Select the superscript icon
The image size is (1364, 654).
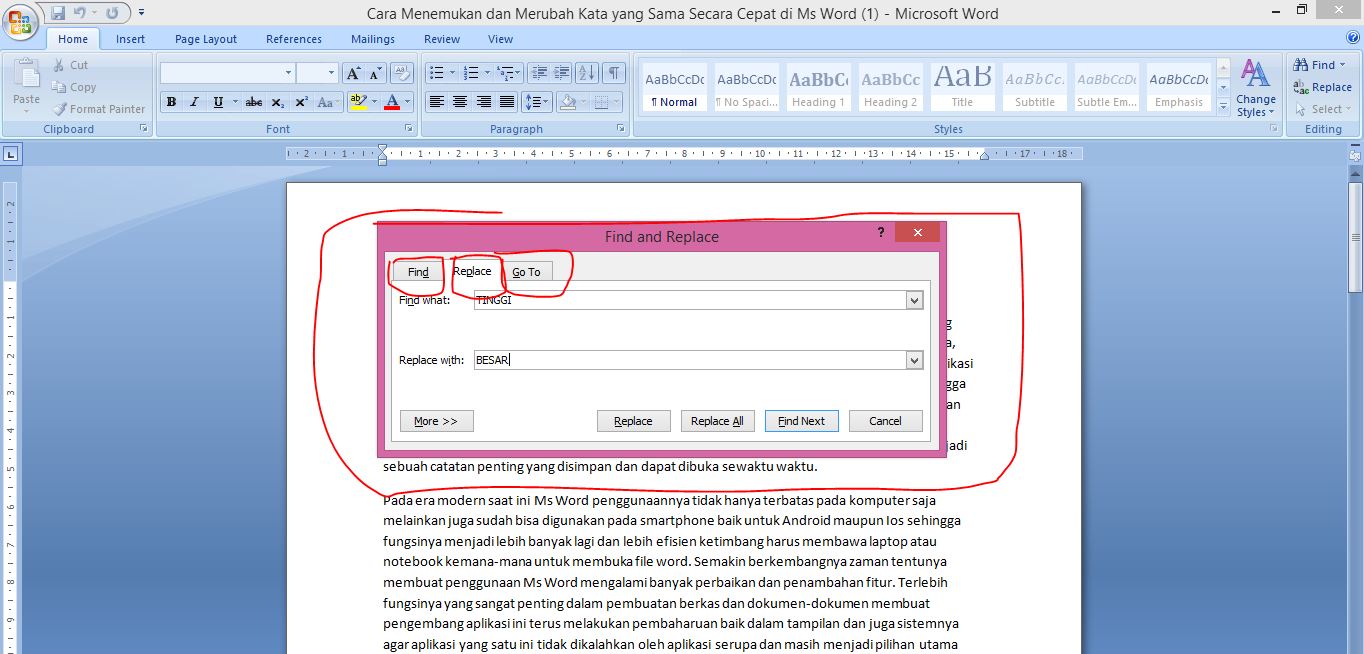tap(300, 101)
